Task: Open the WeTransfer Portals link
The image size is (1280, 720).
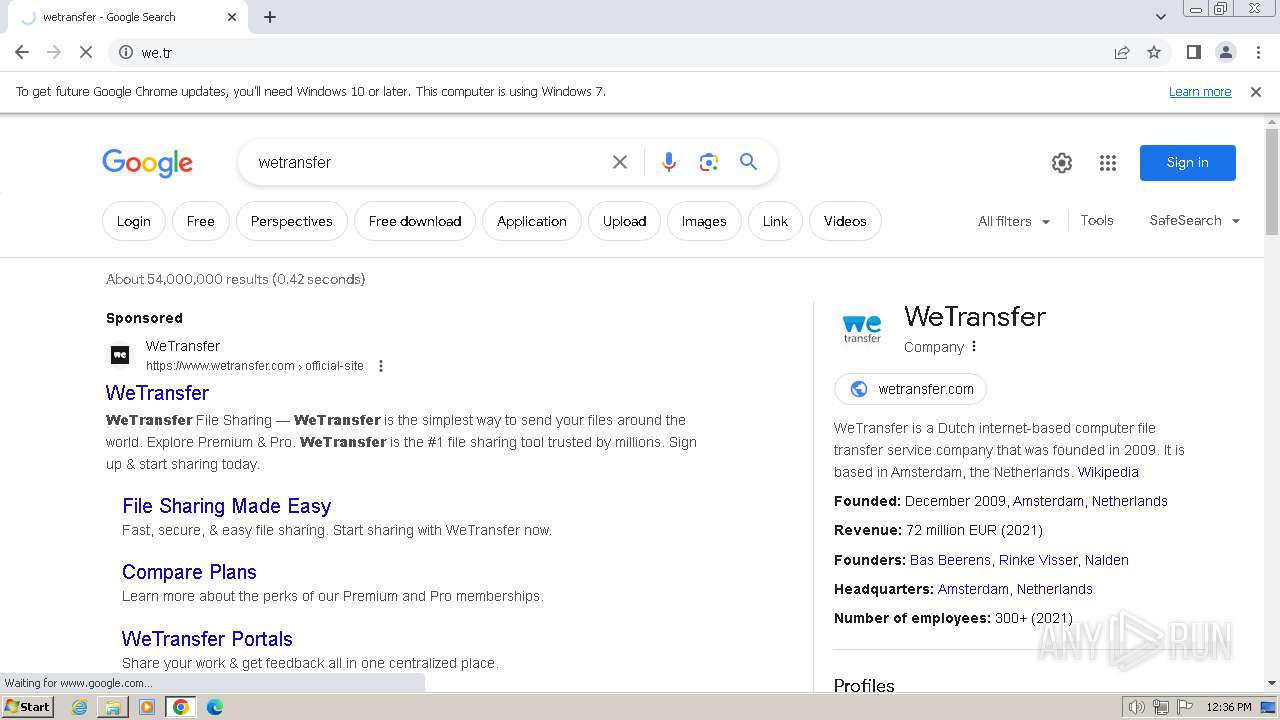Action: [207, 639]
